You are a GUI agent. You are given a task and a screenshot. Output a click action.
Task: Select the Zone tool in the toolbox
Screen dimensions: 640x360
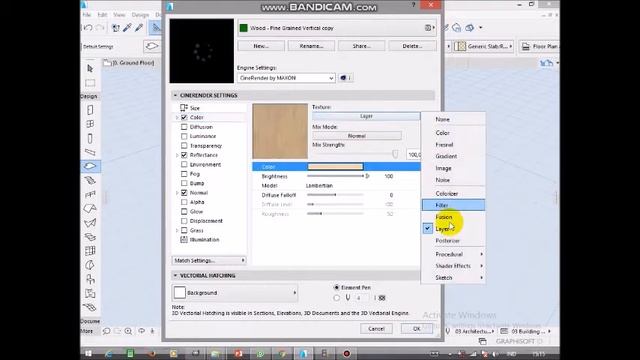click(90, 293)
